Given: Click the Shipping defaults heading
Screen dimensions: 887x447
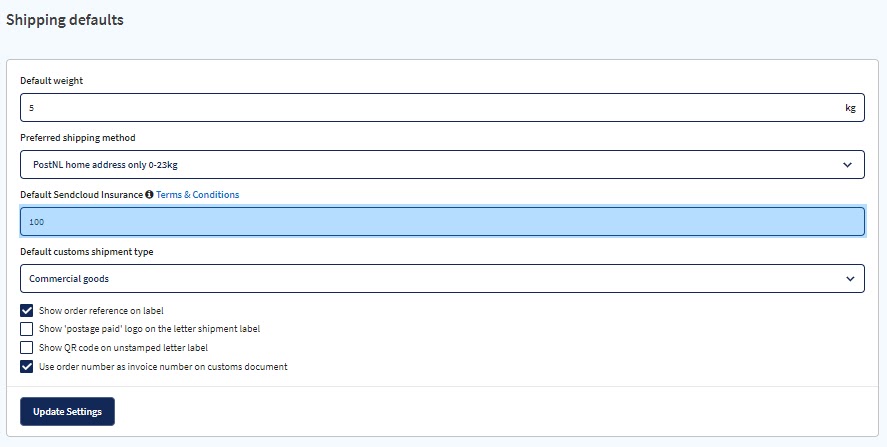Looking at the screenshot, I should [x=64, y=20].
